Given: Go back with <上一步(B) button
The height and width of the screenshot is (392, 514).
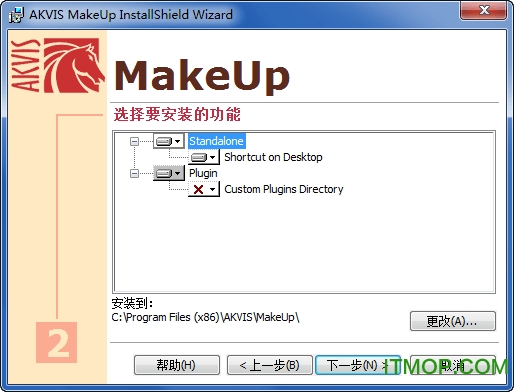Looking at the screenshot, I should pos(270,365).
